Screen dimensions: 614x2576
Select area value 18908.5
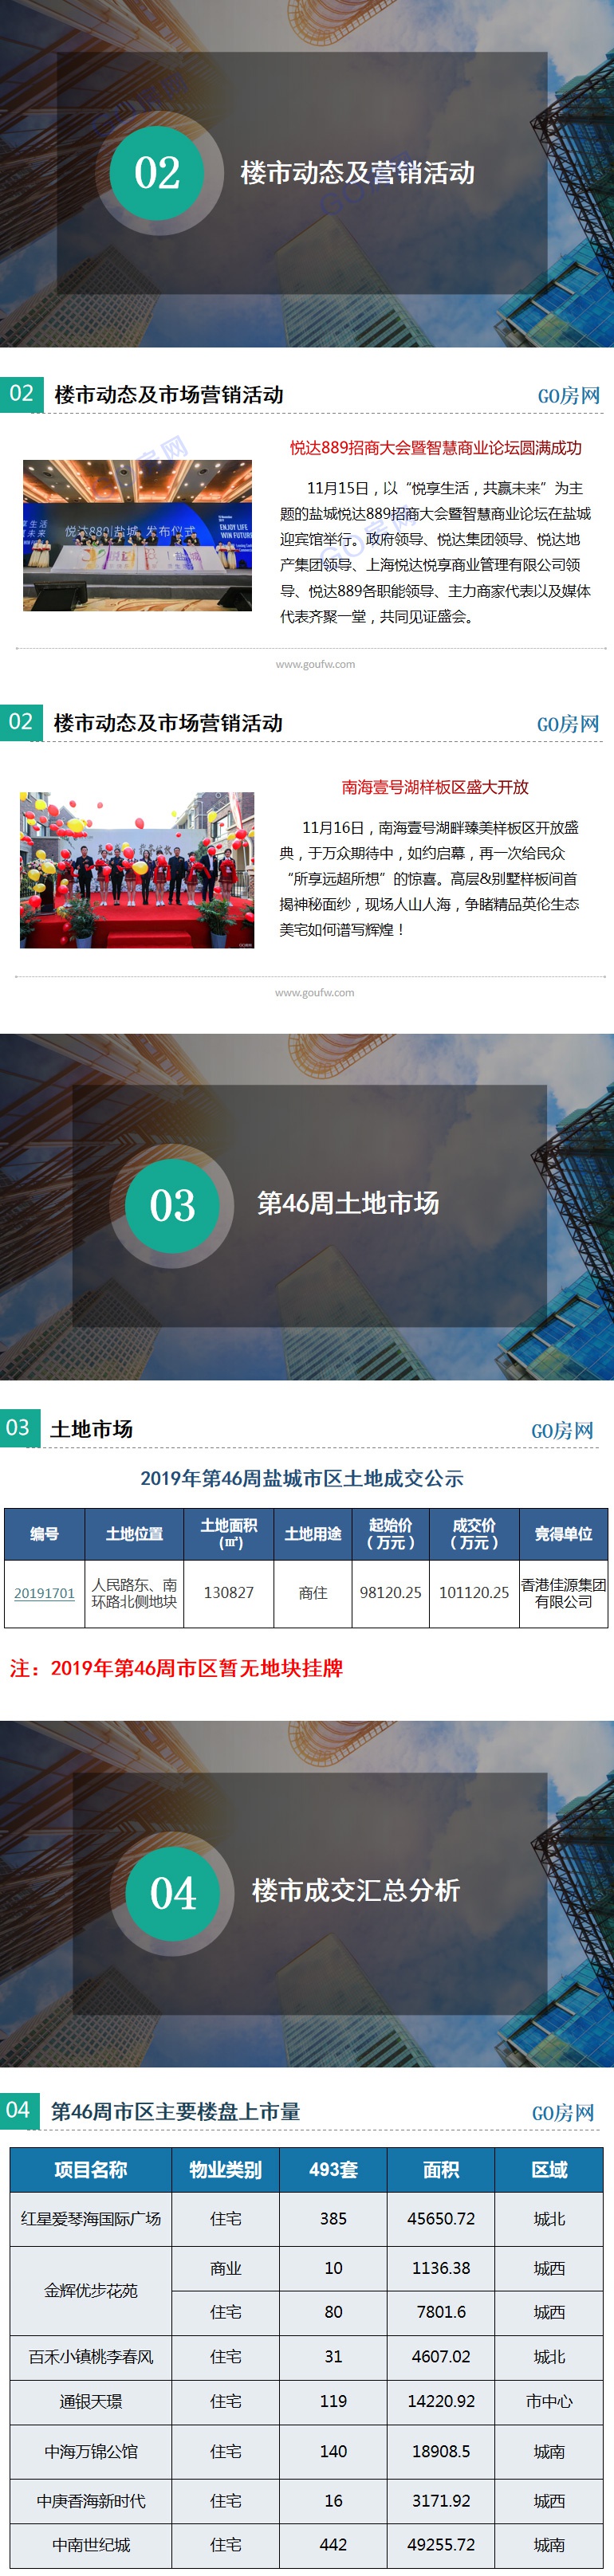point(441,2451)
